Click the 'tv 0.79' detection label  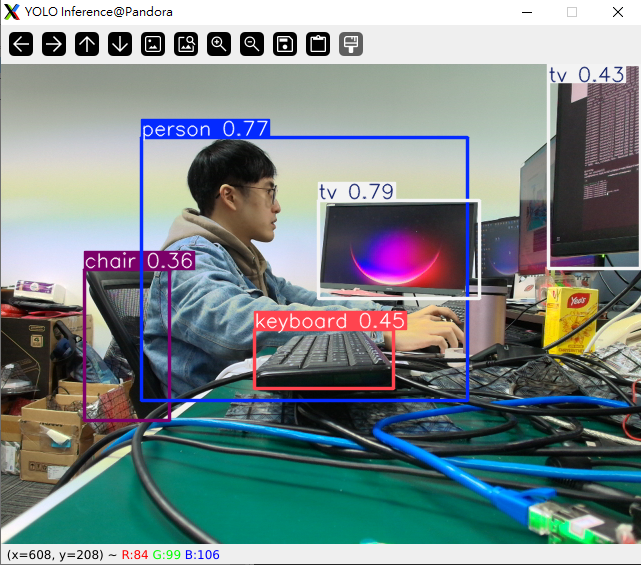[x=357, y=192]
